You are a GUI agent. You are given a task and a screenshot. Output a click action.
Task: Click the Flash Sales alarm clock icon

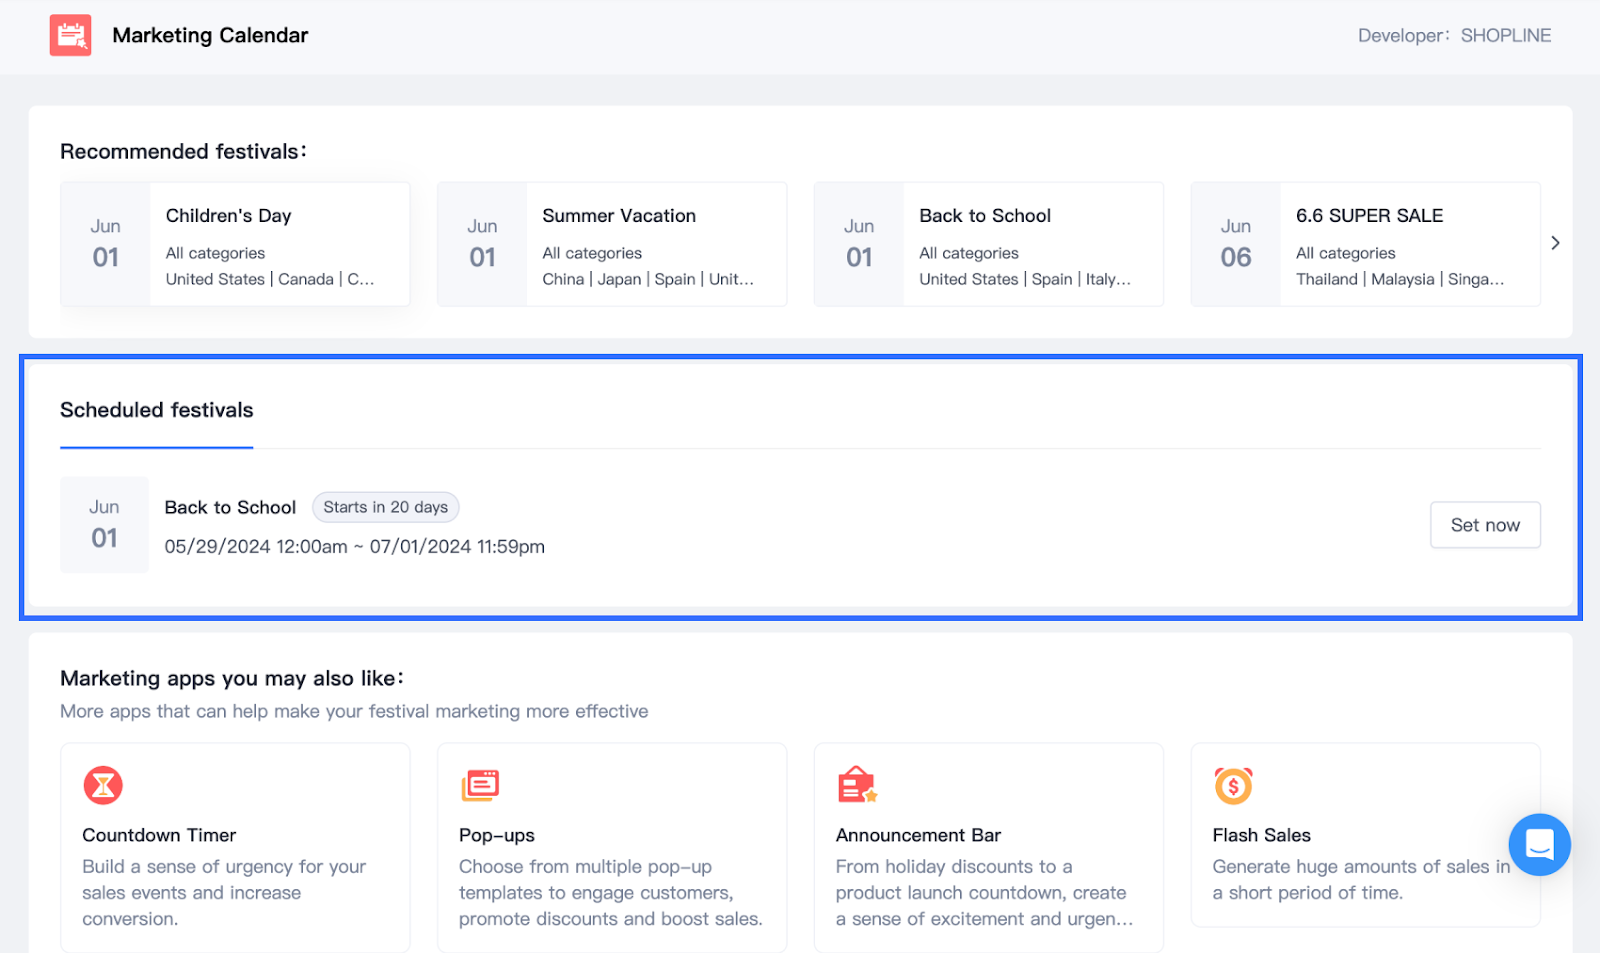point(1233,785)
